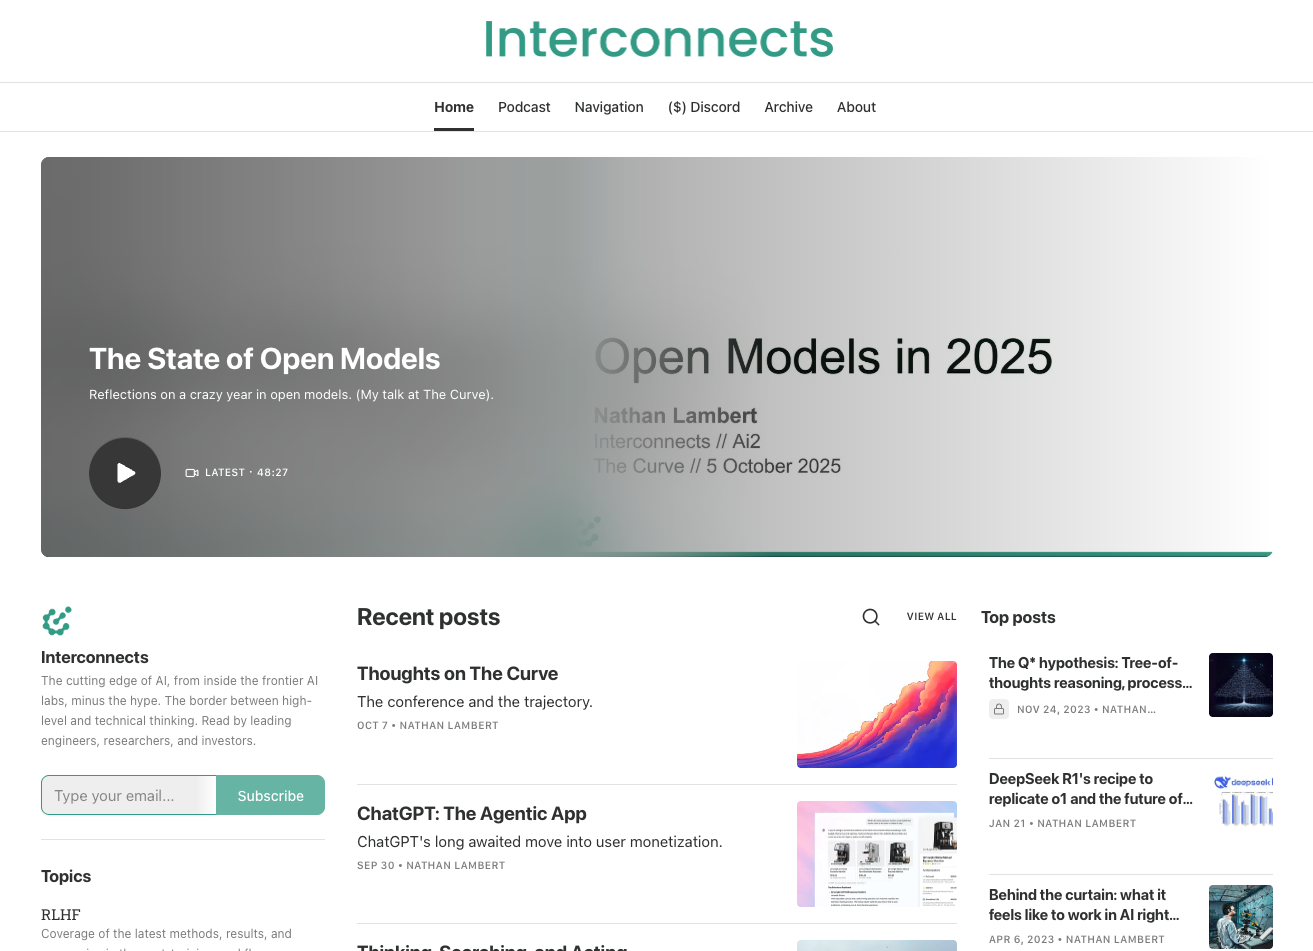This screenshot has height=951, width=1313.
Task: Focus the Type your email field
Action: pos(129,795)
